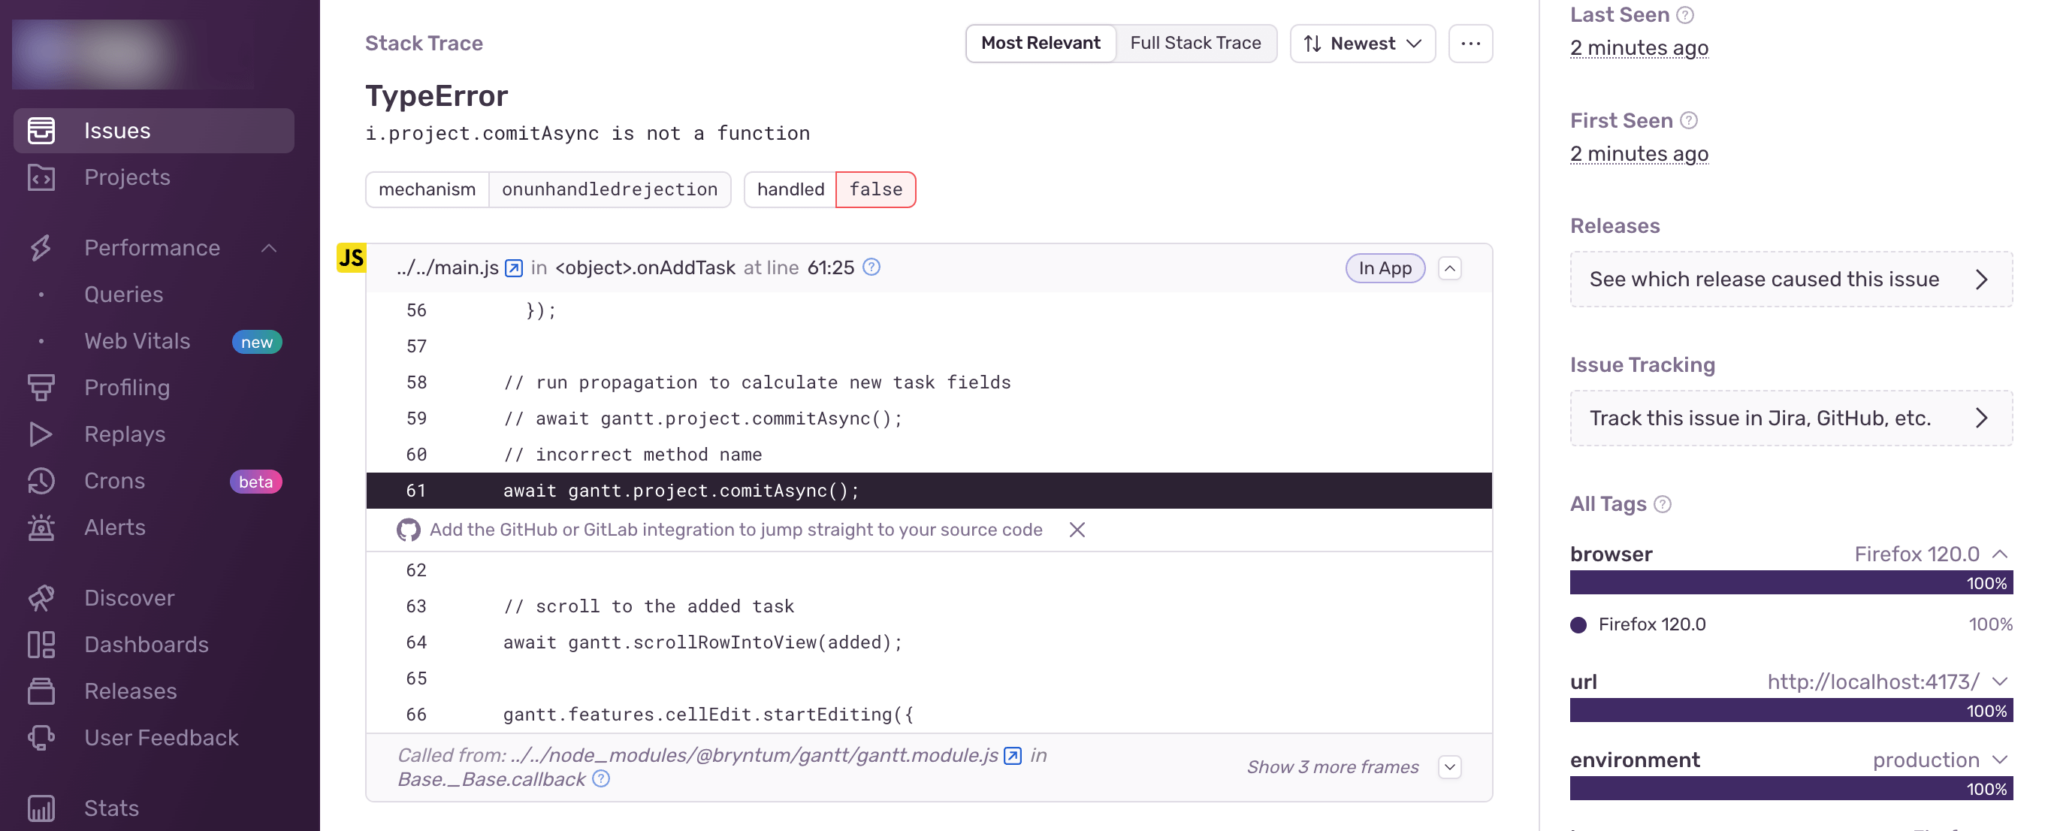Click See which release caused this issue
The image size is (2048, 831).
pyautogui.click(x=1791, y=279)
